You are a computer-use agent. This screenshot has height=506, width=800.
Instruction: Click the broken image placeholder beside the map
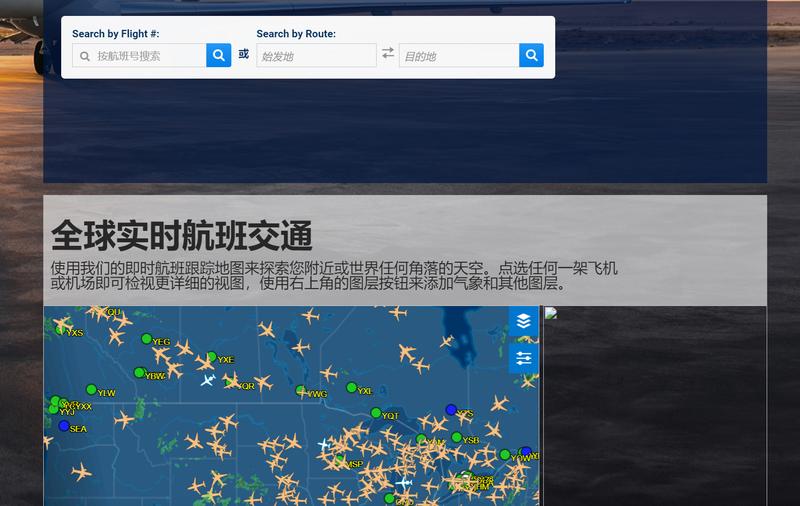tap(551, 313)
